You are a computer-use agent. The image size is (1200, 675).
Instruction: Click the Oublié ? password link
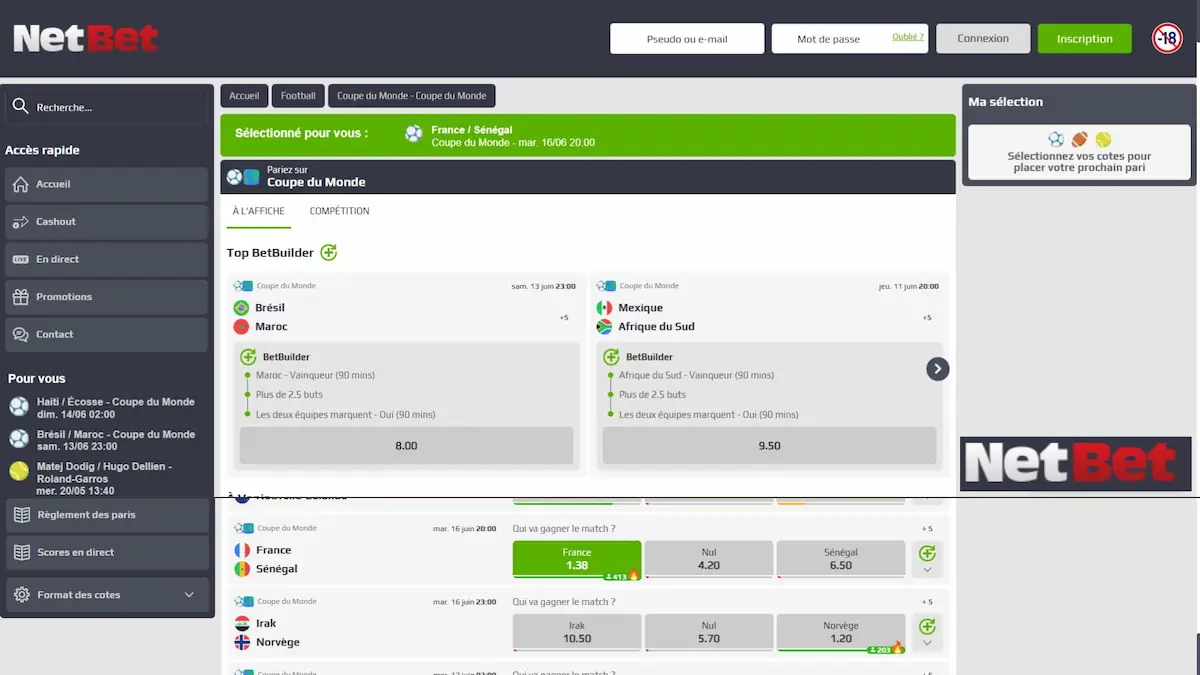click(x=908, y=37)
